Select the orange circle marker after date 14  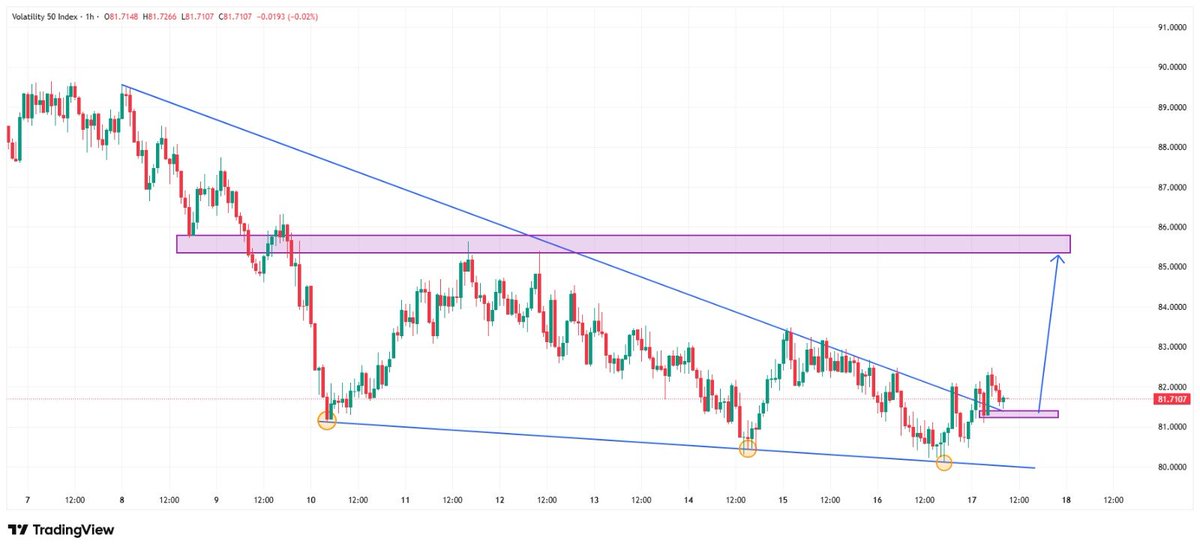pos(747,450)
